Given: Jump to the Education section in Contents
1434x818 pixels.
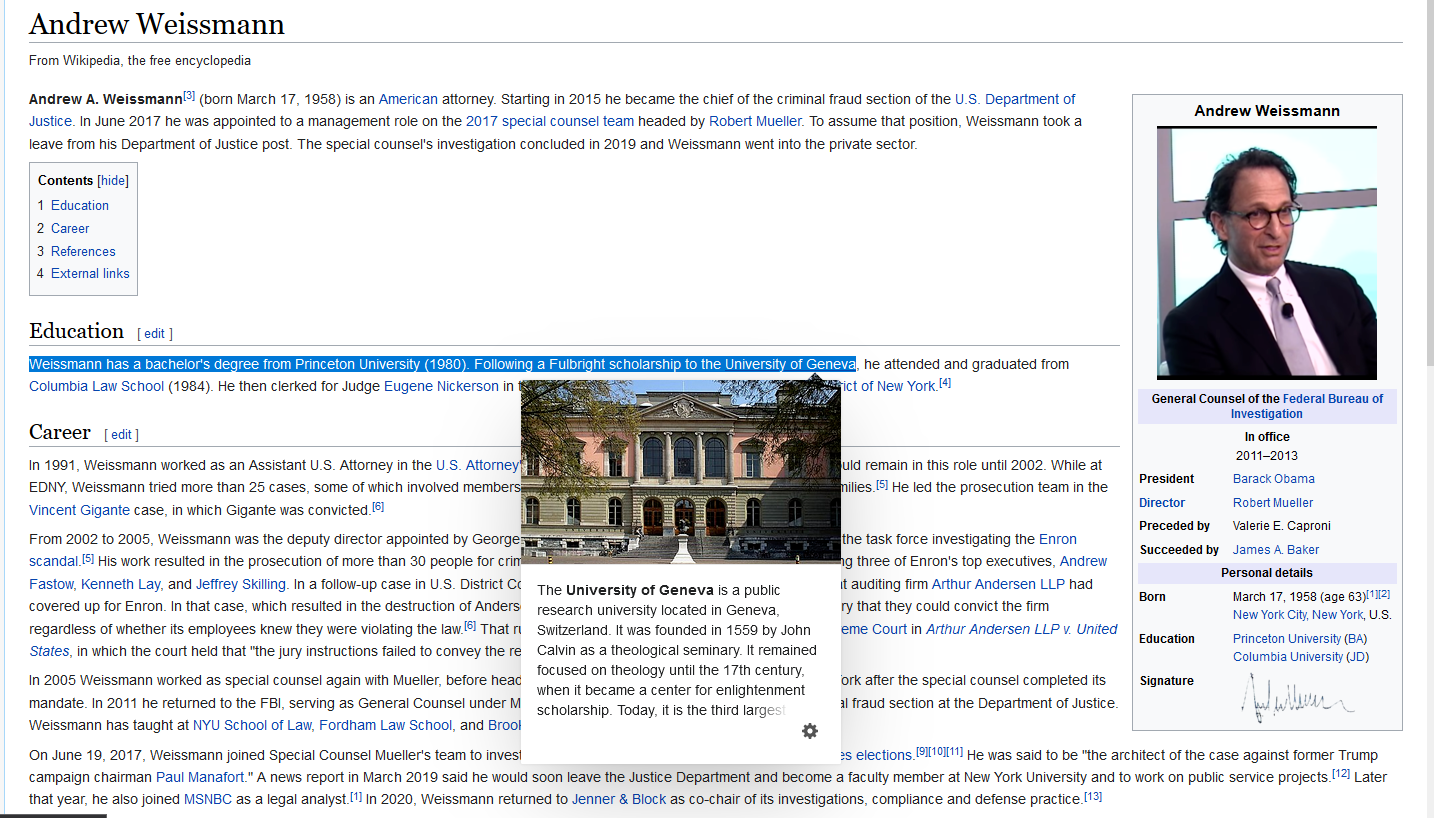Looking at the screenshot, I should 80,205.
